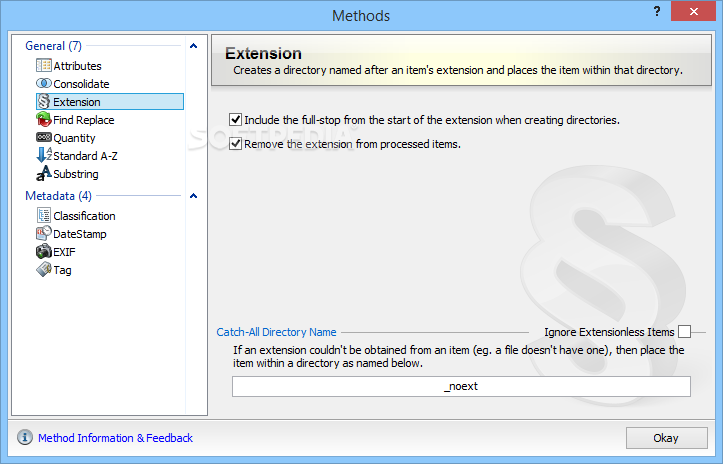Click the Consolidate method icon

[x=44, y=83]
